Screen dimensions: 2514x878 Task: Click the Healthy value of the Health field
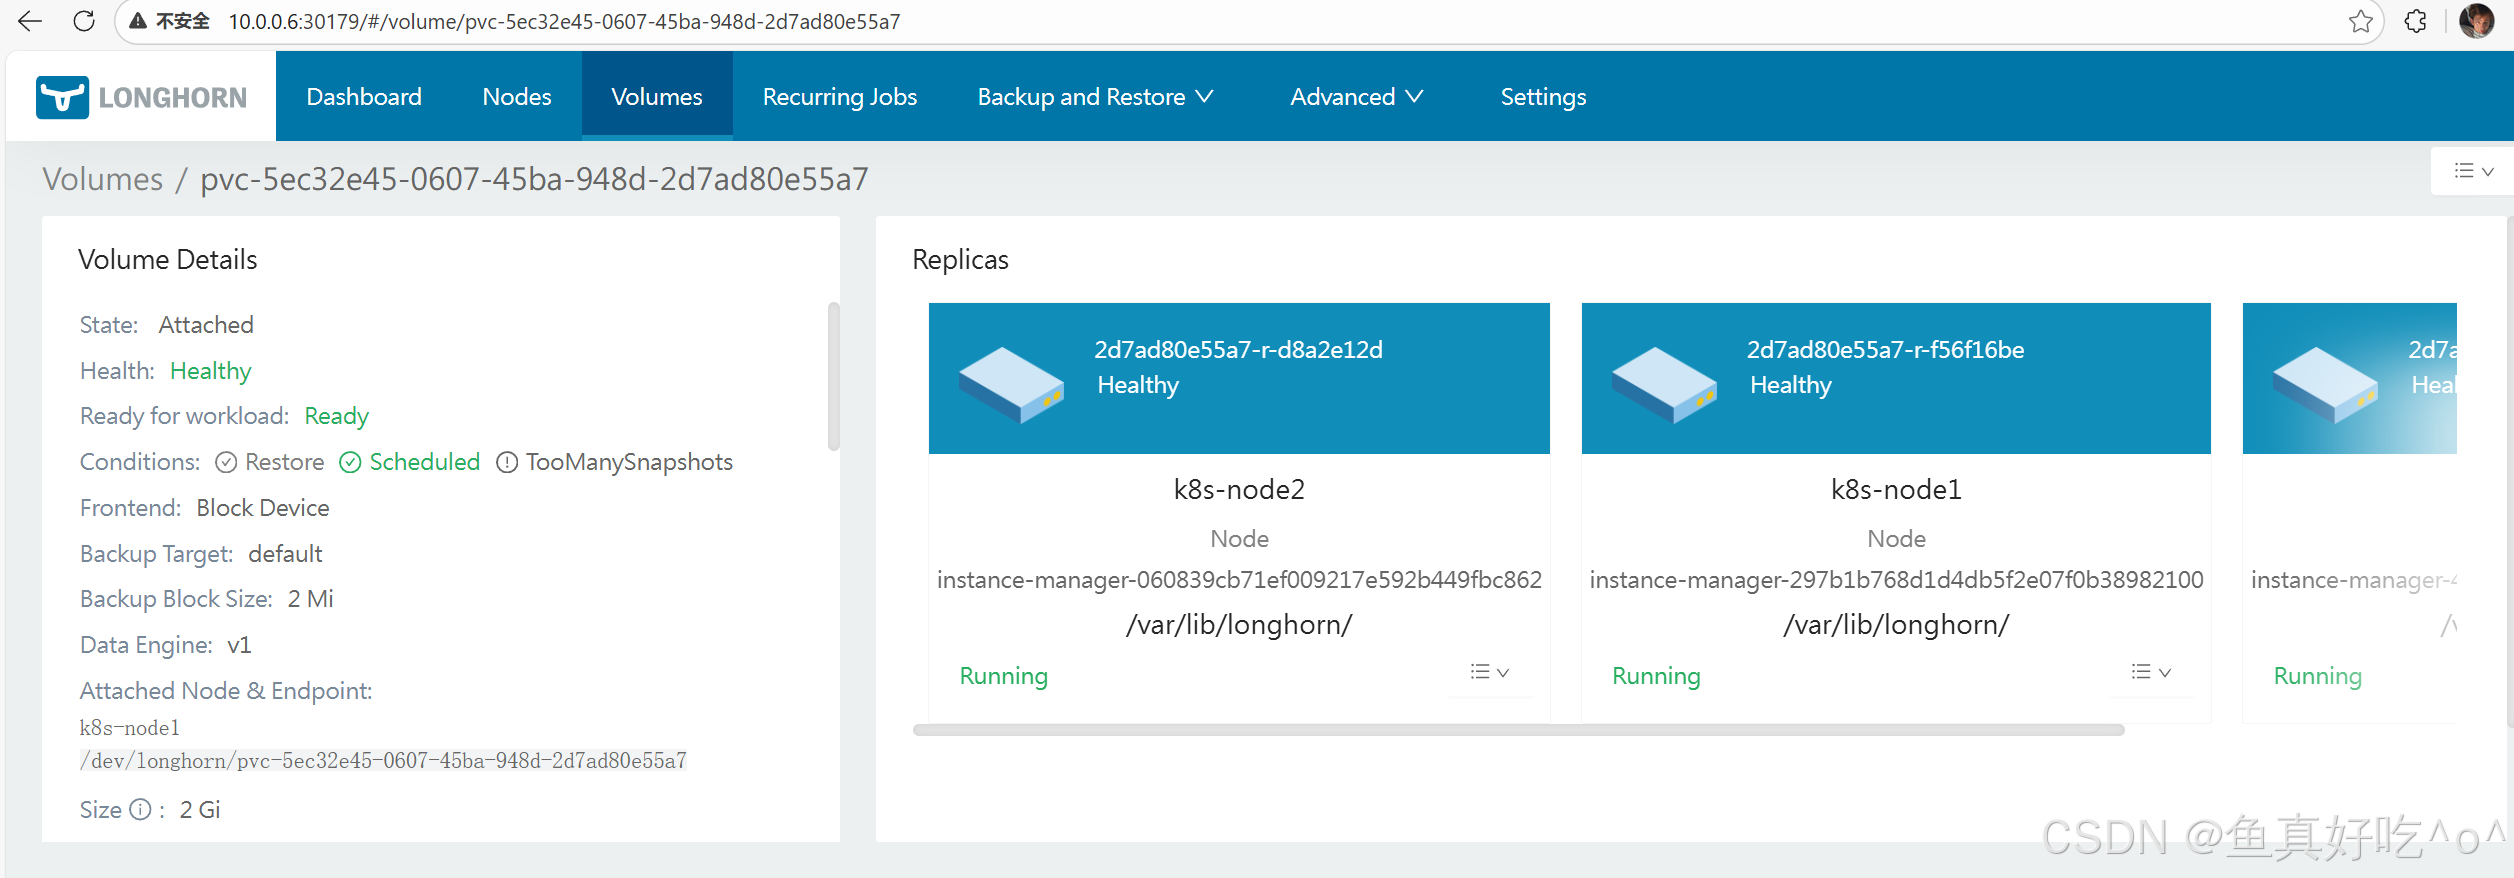210,371
